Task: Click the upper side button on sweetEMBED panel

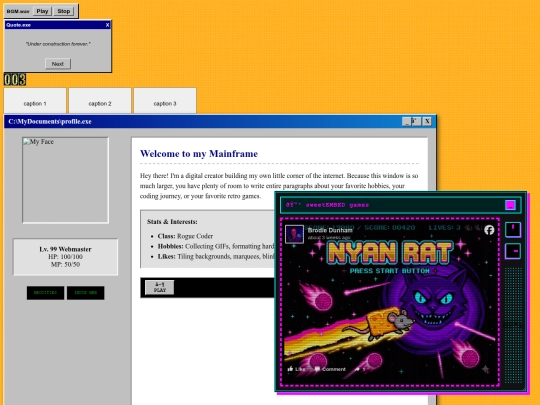Action: point(513,230)
